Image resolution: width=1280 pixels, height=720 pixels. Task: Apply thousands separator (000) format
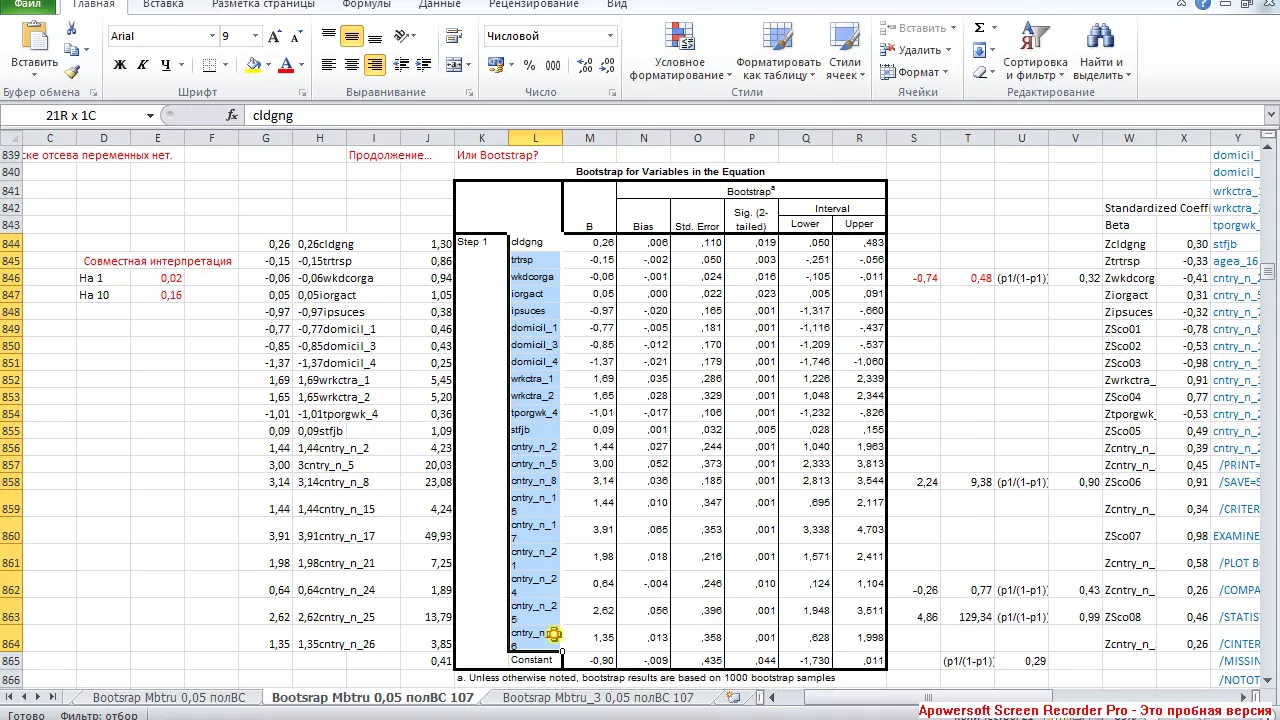(553, 65)
